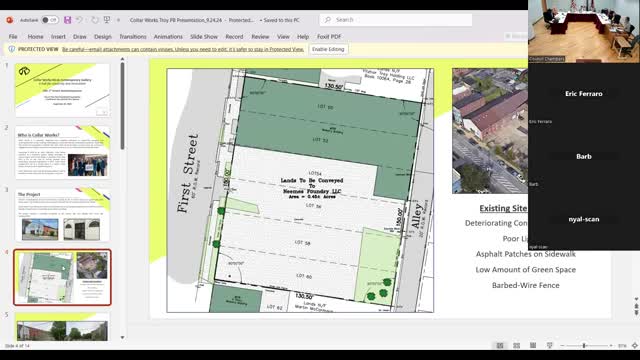Click the thumbnail pane scrollbar thumb
The image size is (640, 360).
(x=122, y=106)
